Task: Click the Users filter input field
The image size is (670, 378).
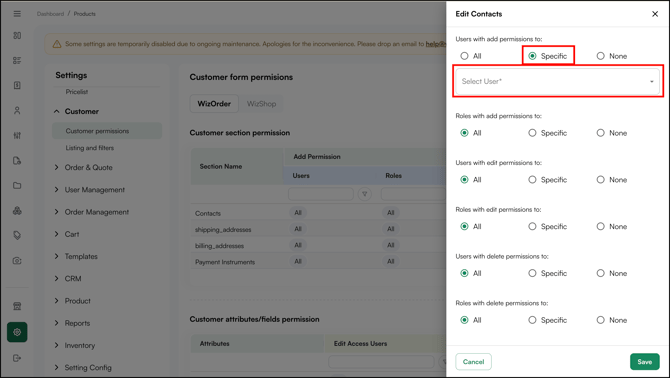Action: [x=321, y=194]
